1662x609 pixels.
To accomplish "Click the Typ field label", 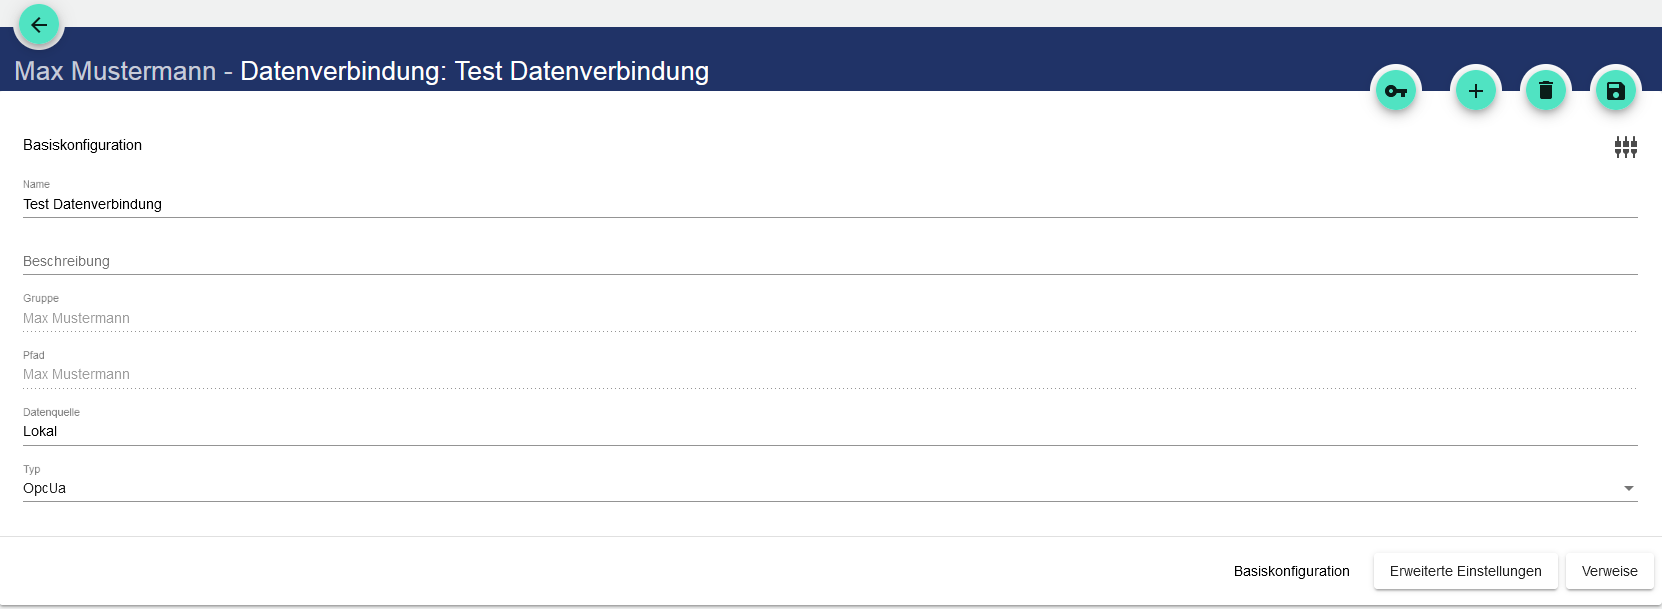I will click(32, 469).
